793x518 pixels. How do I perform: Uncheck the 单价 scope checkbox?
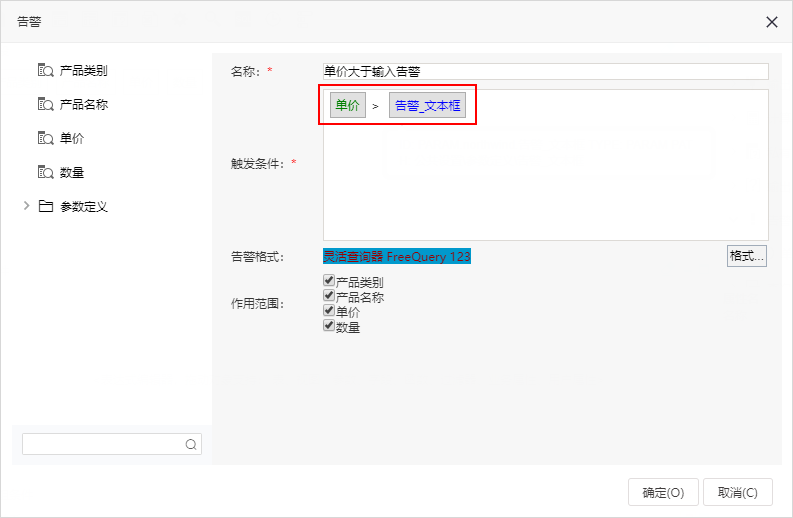[x=329, y=310]
